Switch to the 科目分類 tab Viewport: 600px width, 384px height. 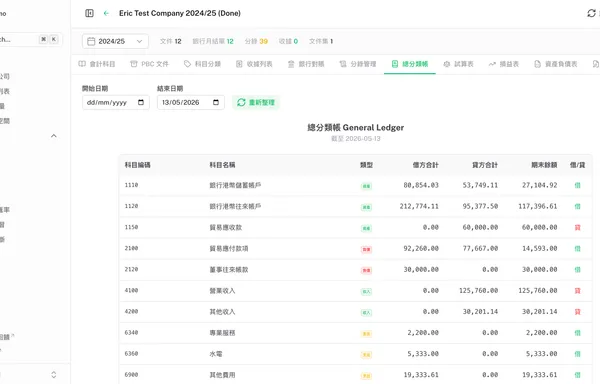[202, 64]
